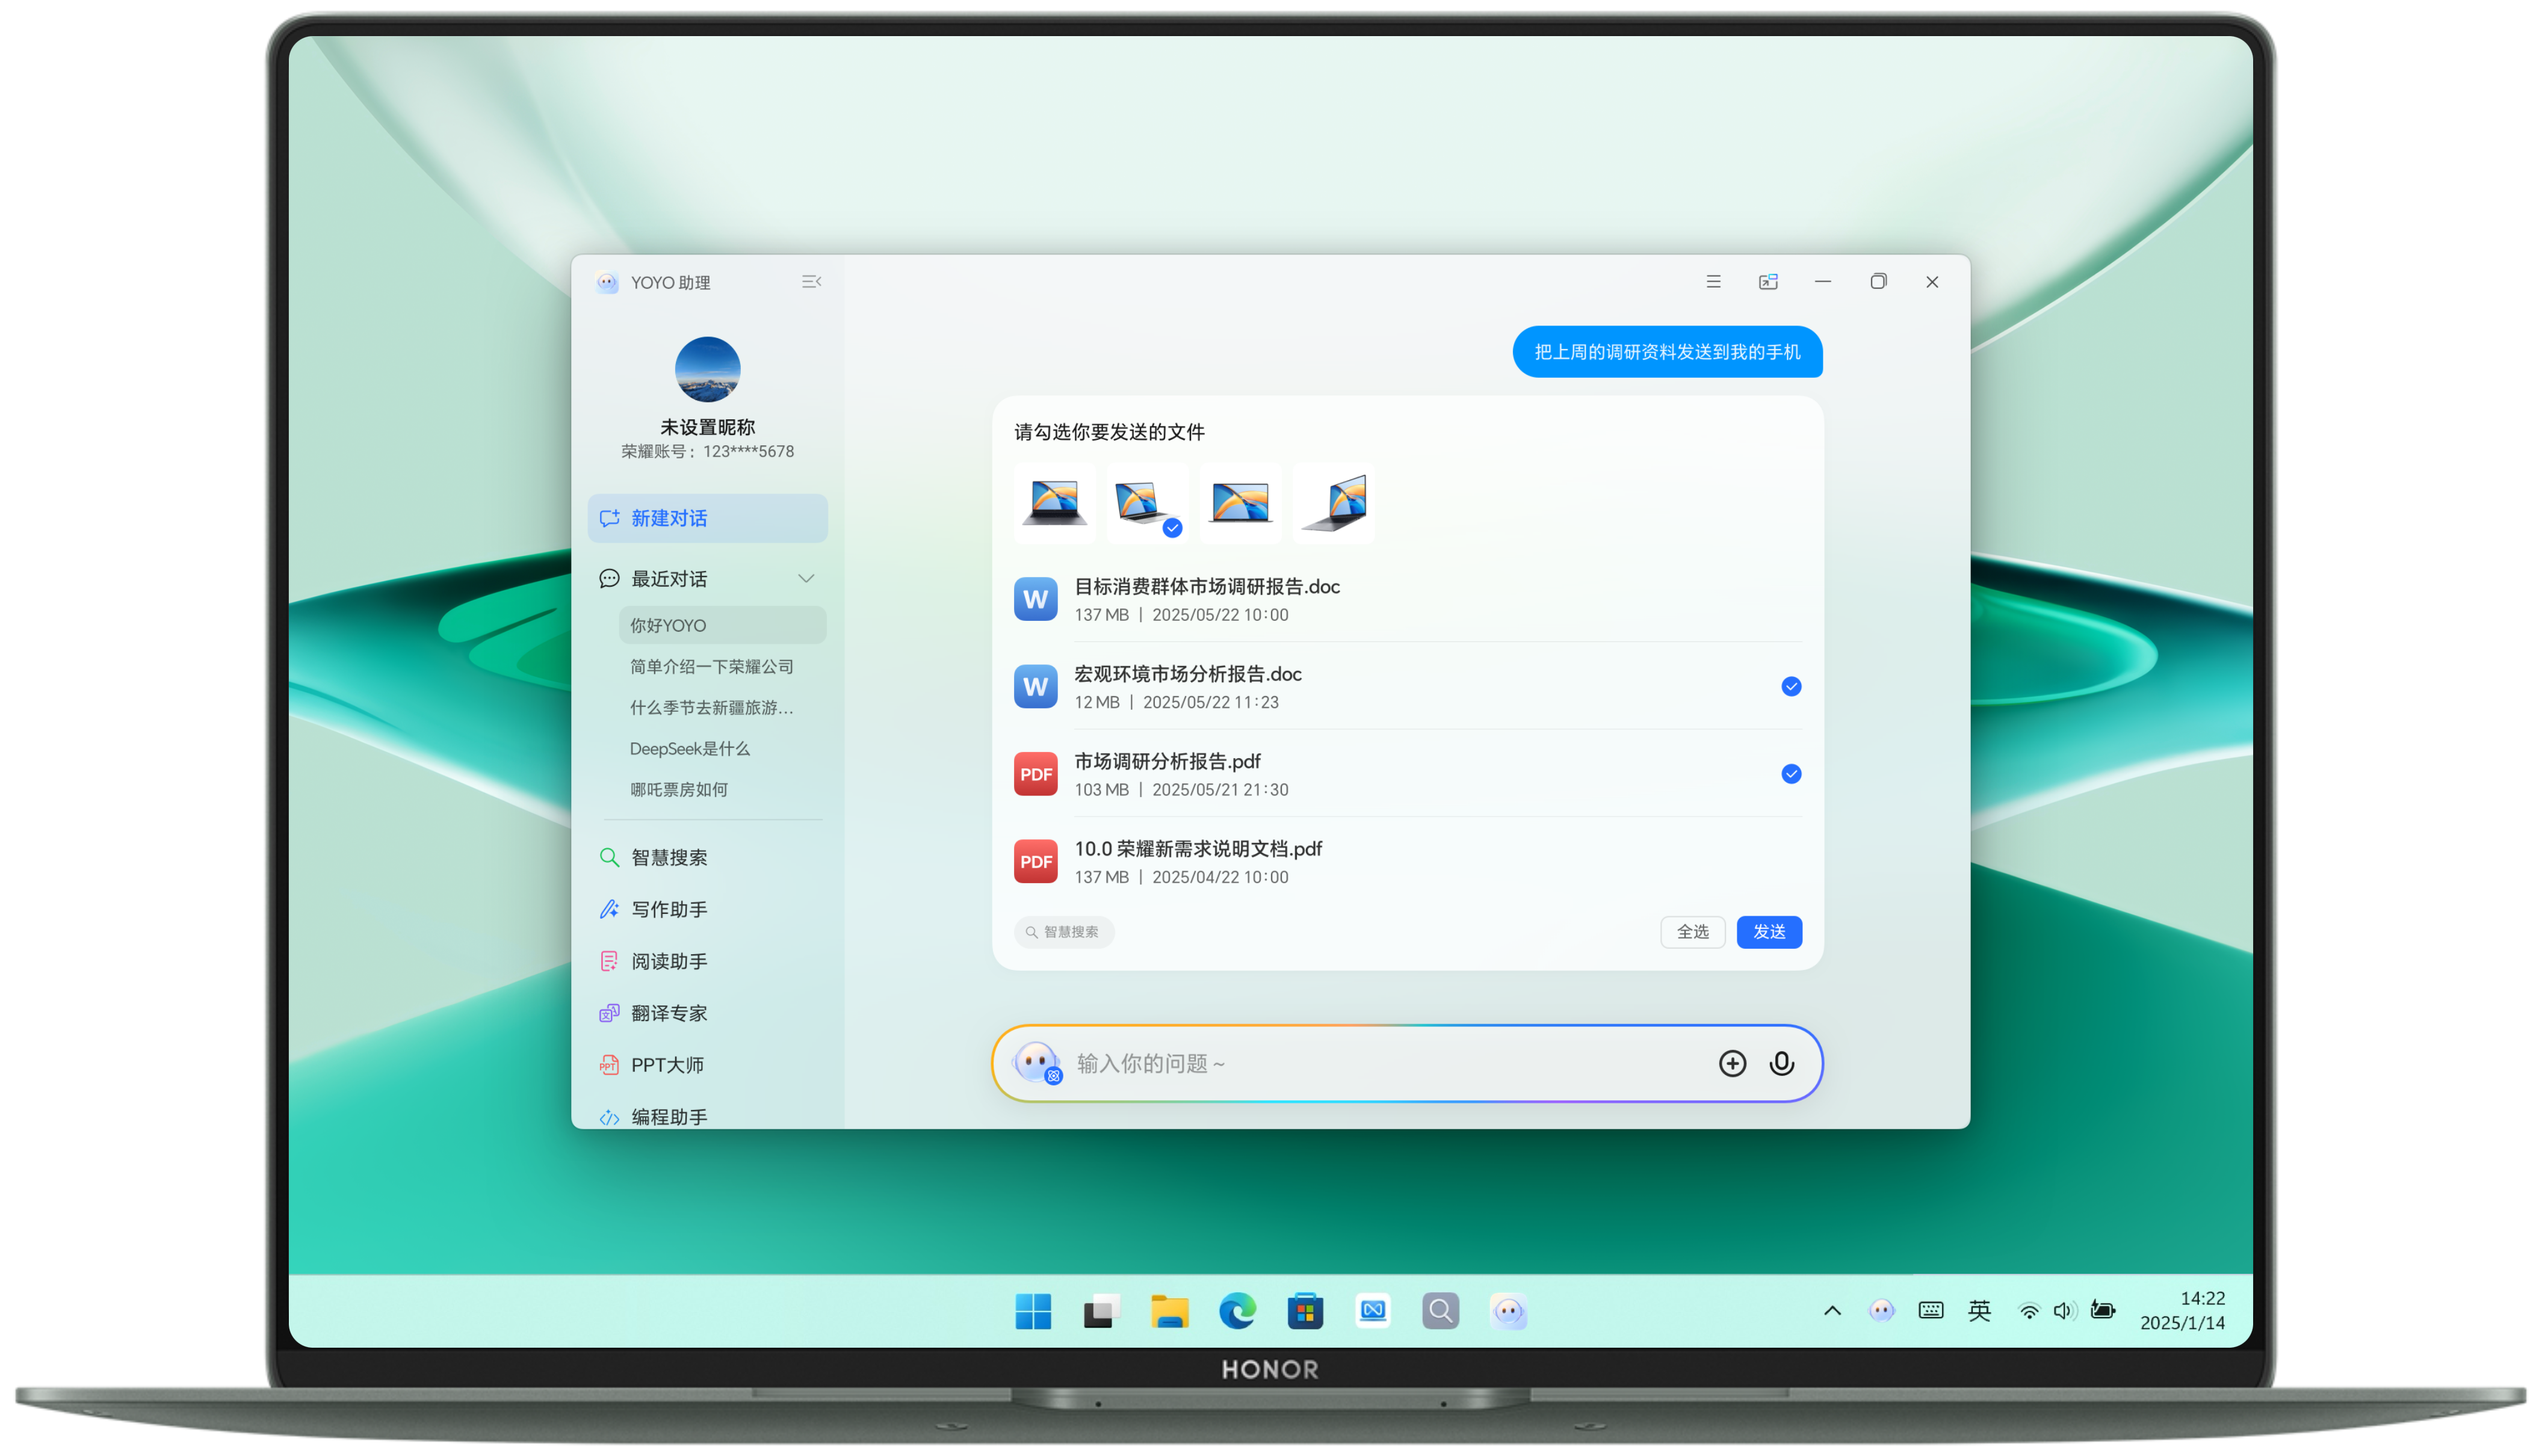Open 阅读助手 reading assistant
Image resolution: width=2542 pixels, height=1456 pixels.
(x=668, y=961)
